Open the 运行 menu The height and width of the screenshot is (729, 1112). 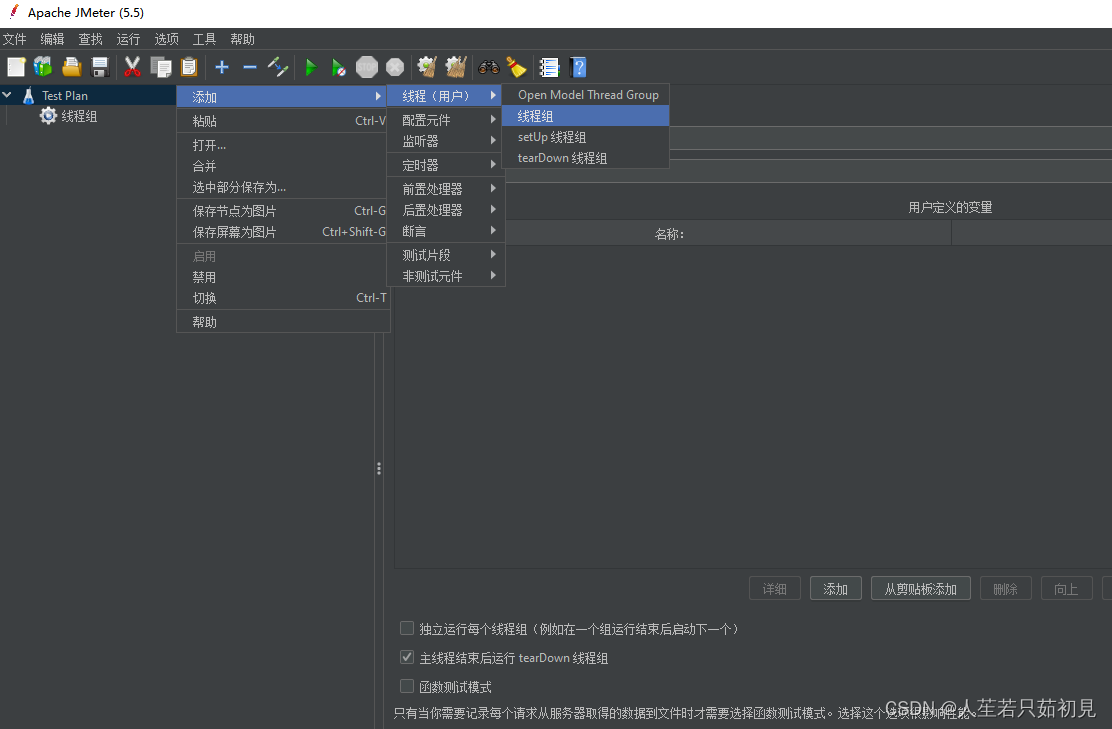tap(128, 39)
